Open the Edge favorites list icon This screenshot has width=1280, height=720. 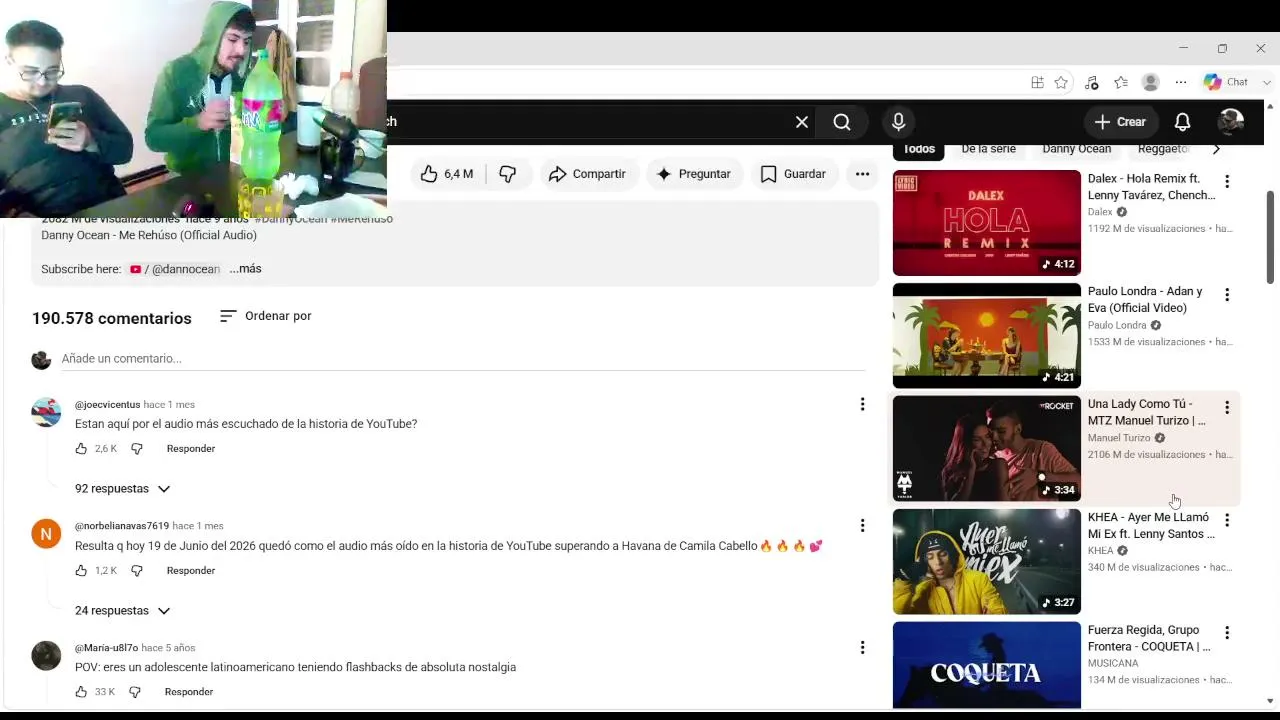coord(1121,82)
